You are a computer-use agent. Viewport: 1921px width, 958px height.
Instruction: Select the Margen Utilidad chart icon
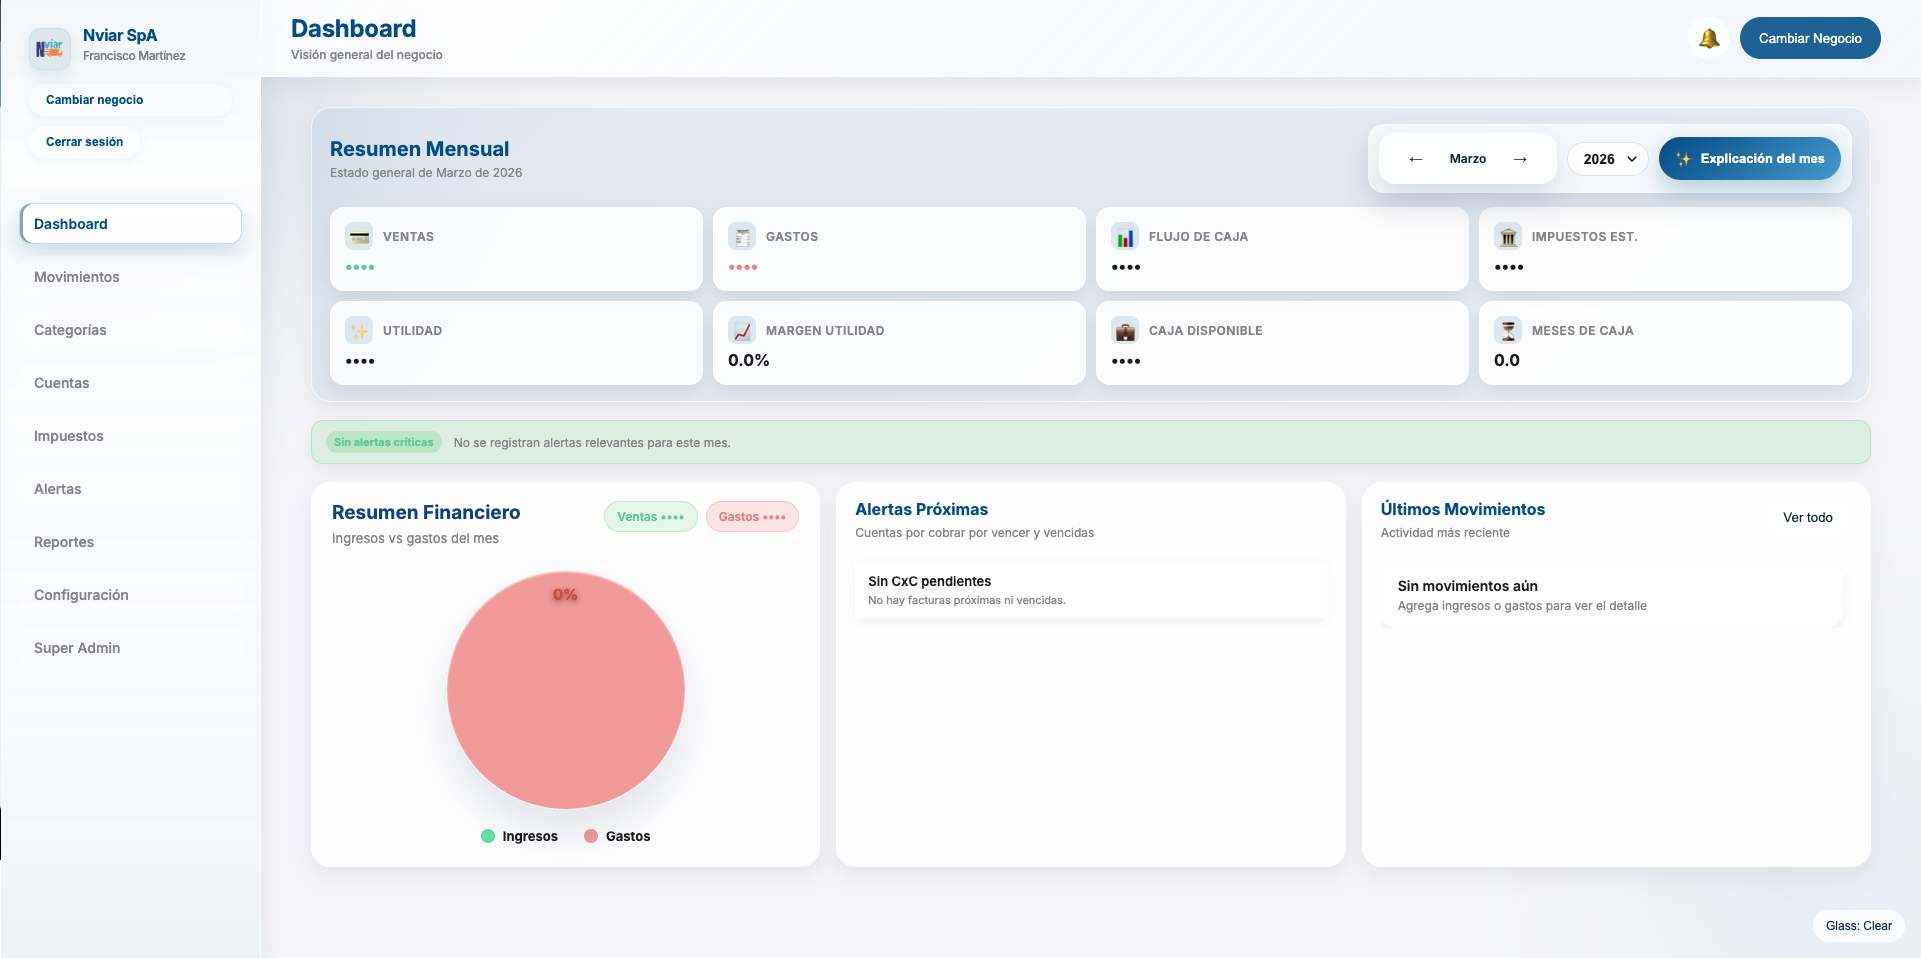(x=742, y=331)
